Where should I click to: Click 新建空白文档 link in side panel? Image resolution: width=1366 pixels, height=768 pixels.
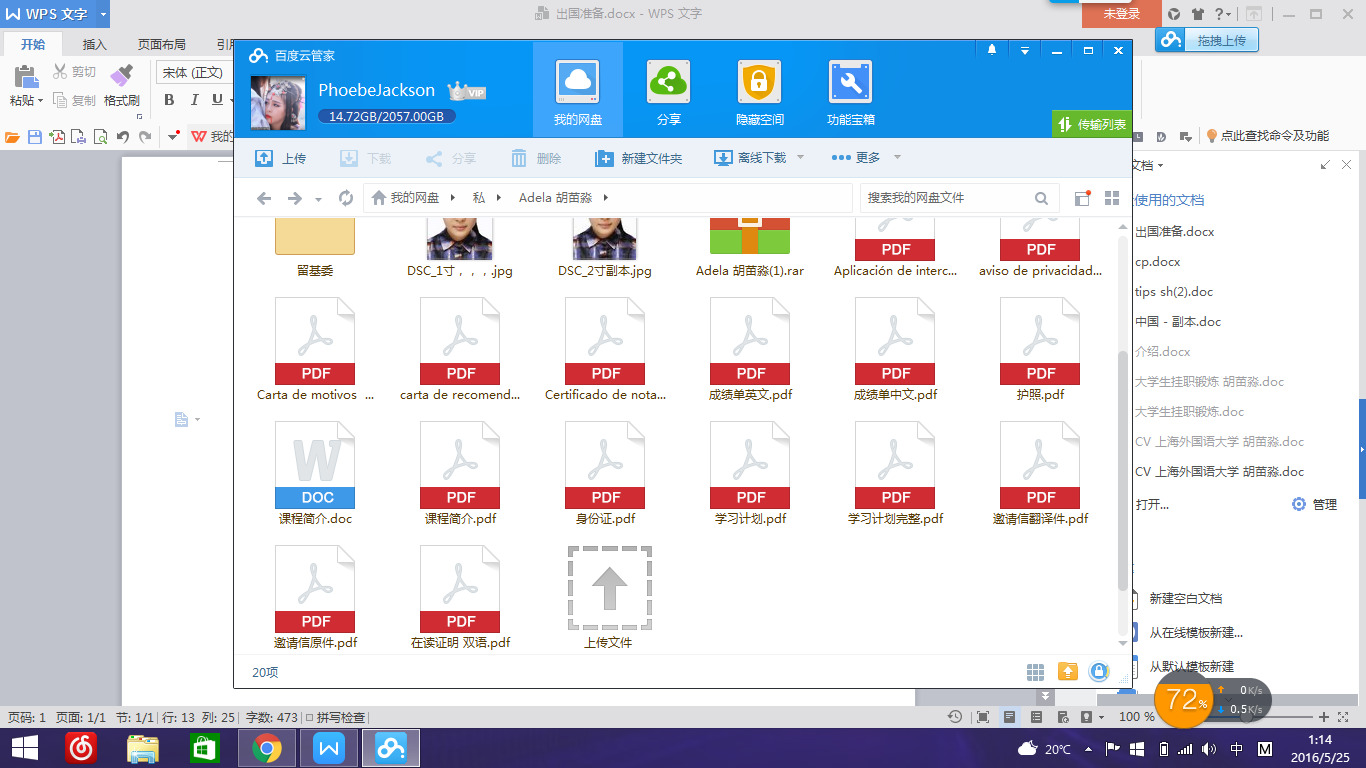coord(1186,598)
